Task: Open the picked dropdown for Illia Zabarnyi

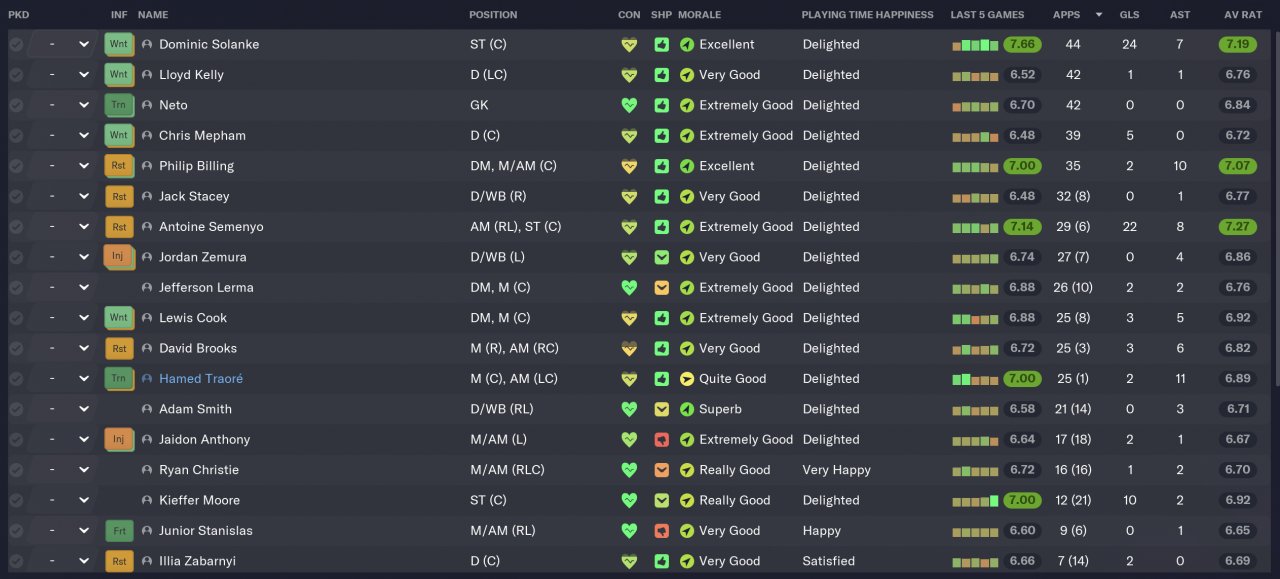Action: tap(84, 561)
